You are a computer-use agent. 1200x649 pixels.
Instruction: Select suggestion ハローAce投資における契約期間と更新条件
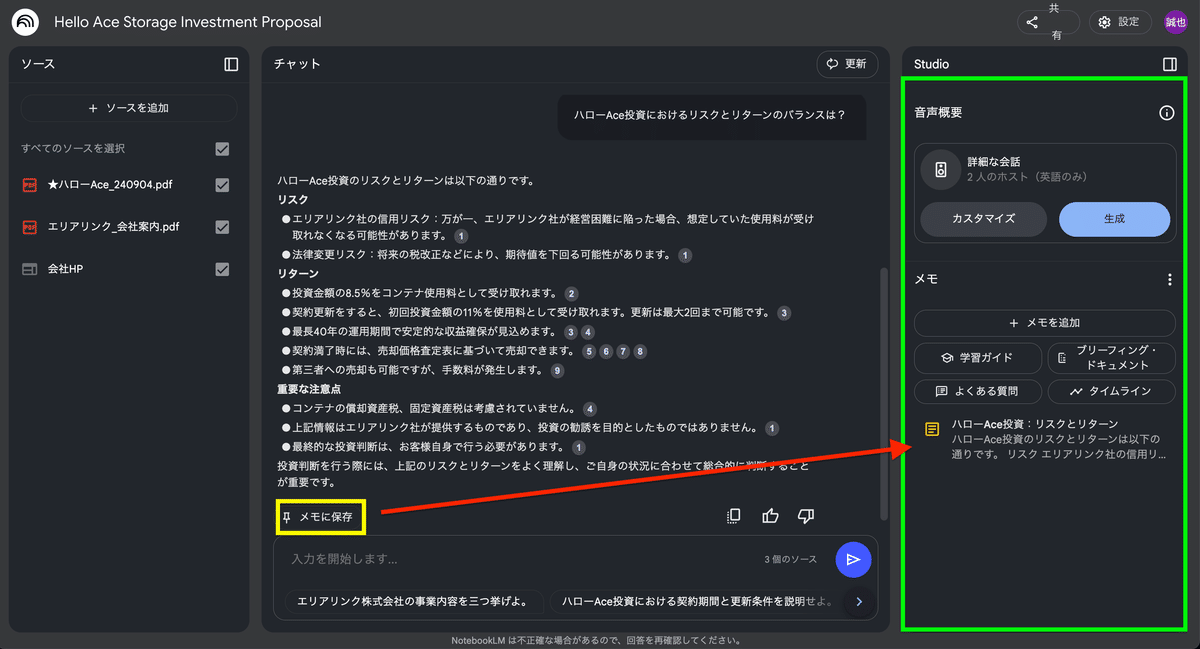click(697, 602)
